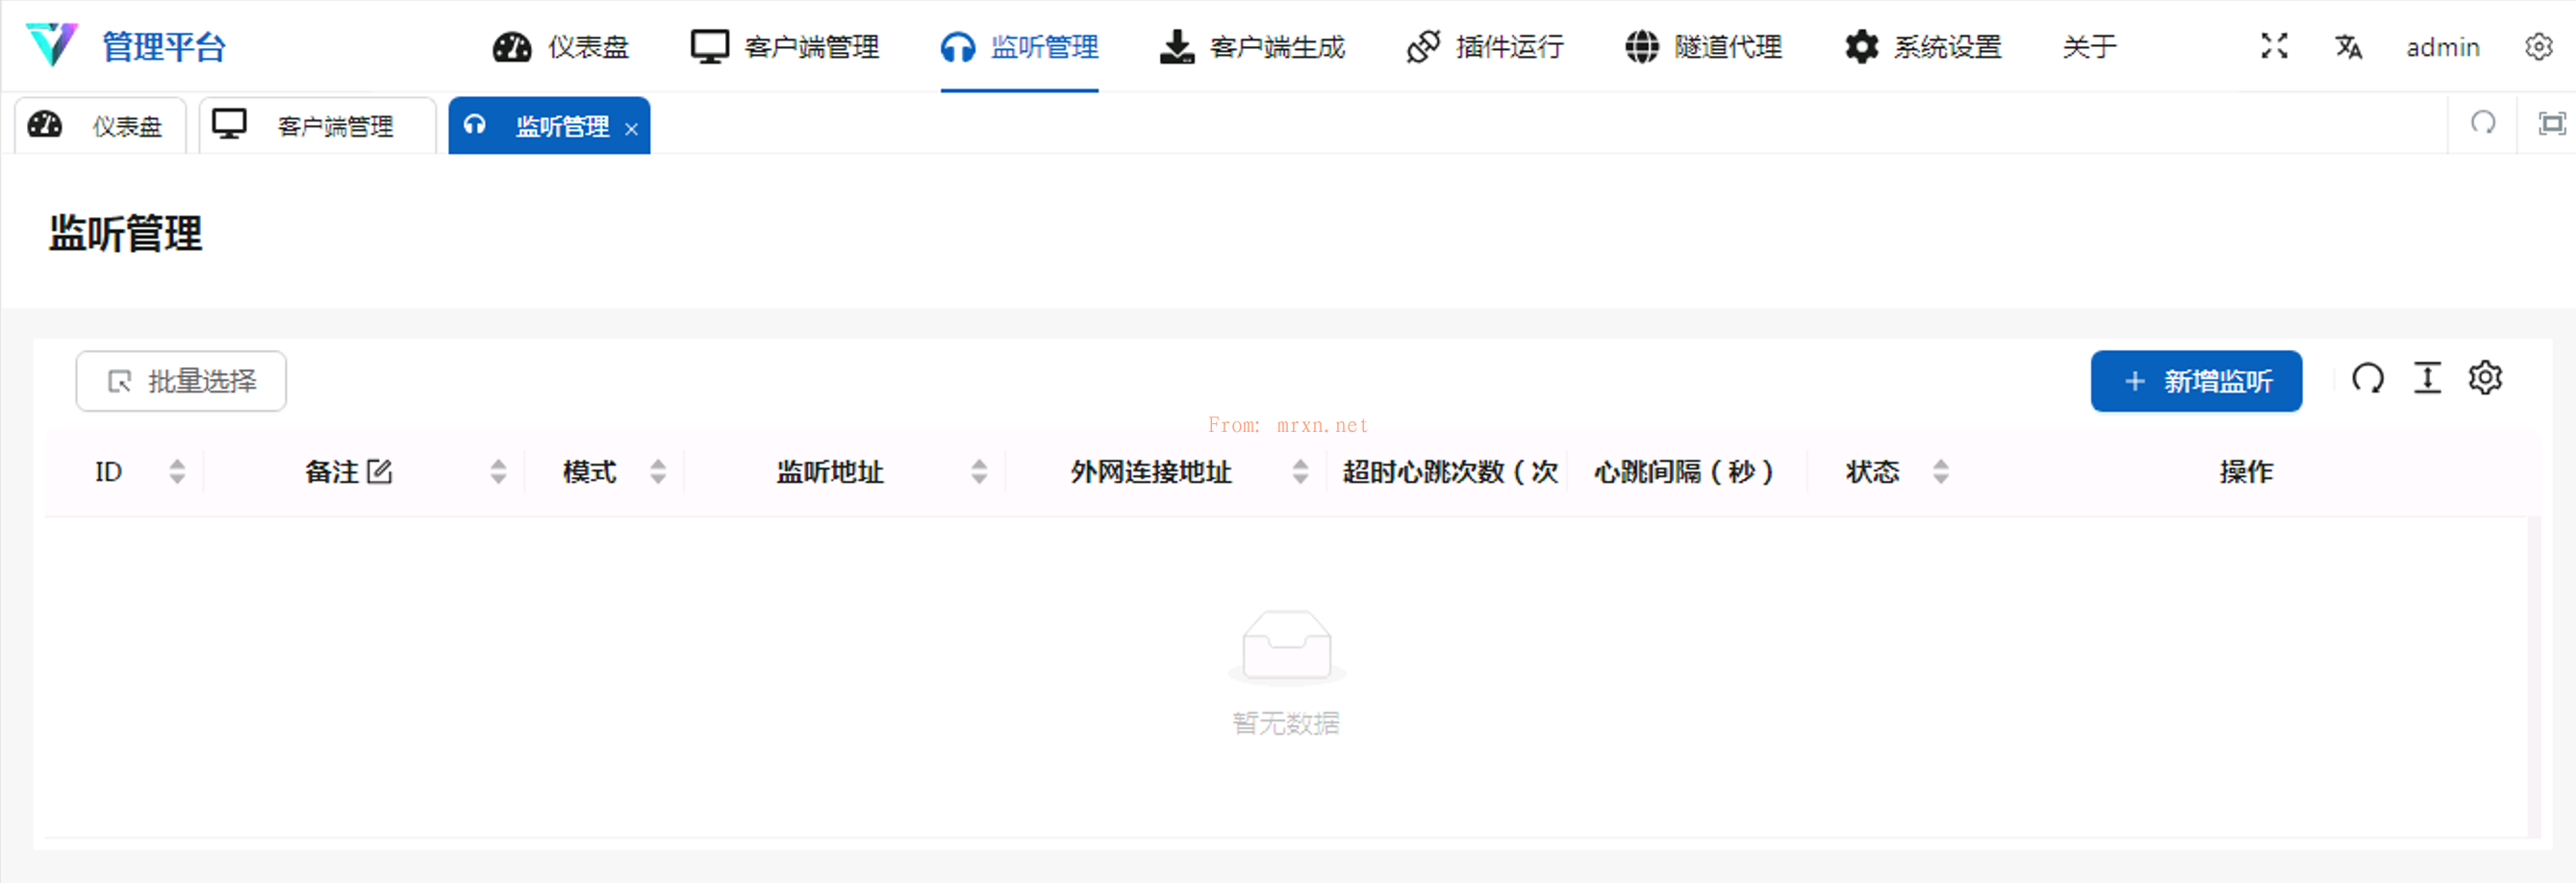Sort table by 模式 column
The height and width of the screenshot is (883, 2576).
tap(658, 471)
